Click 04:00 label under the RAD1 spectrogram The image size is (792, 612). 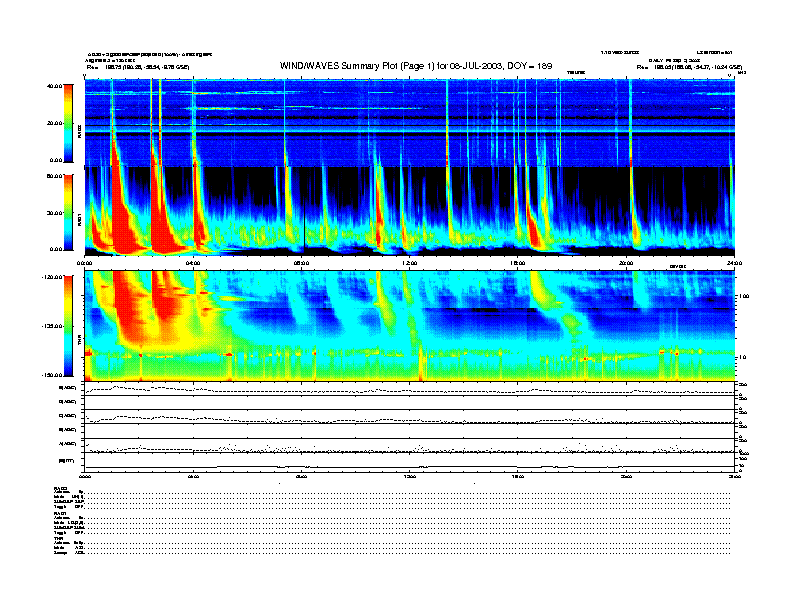pos(193,263)
